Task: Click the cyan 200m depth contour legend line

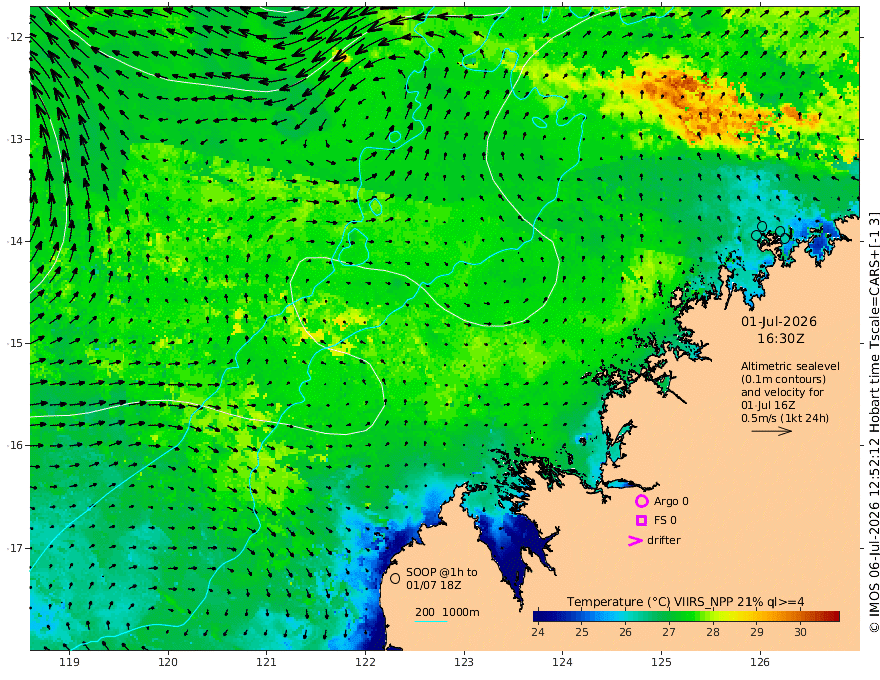Action: tap(431, 621)
